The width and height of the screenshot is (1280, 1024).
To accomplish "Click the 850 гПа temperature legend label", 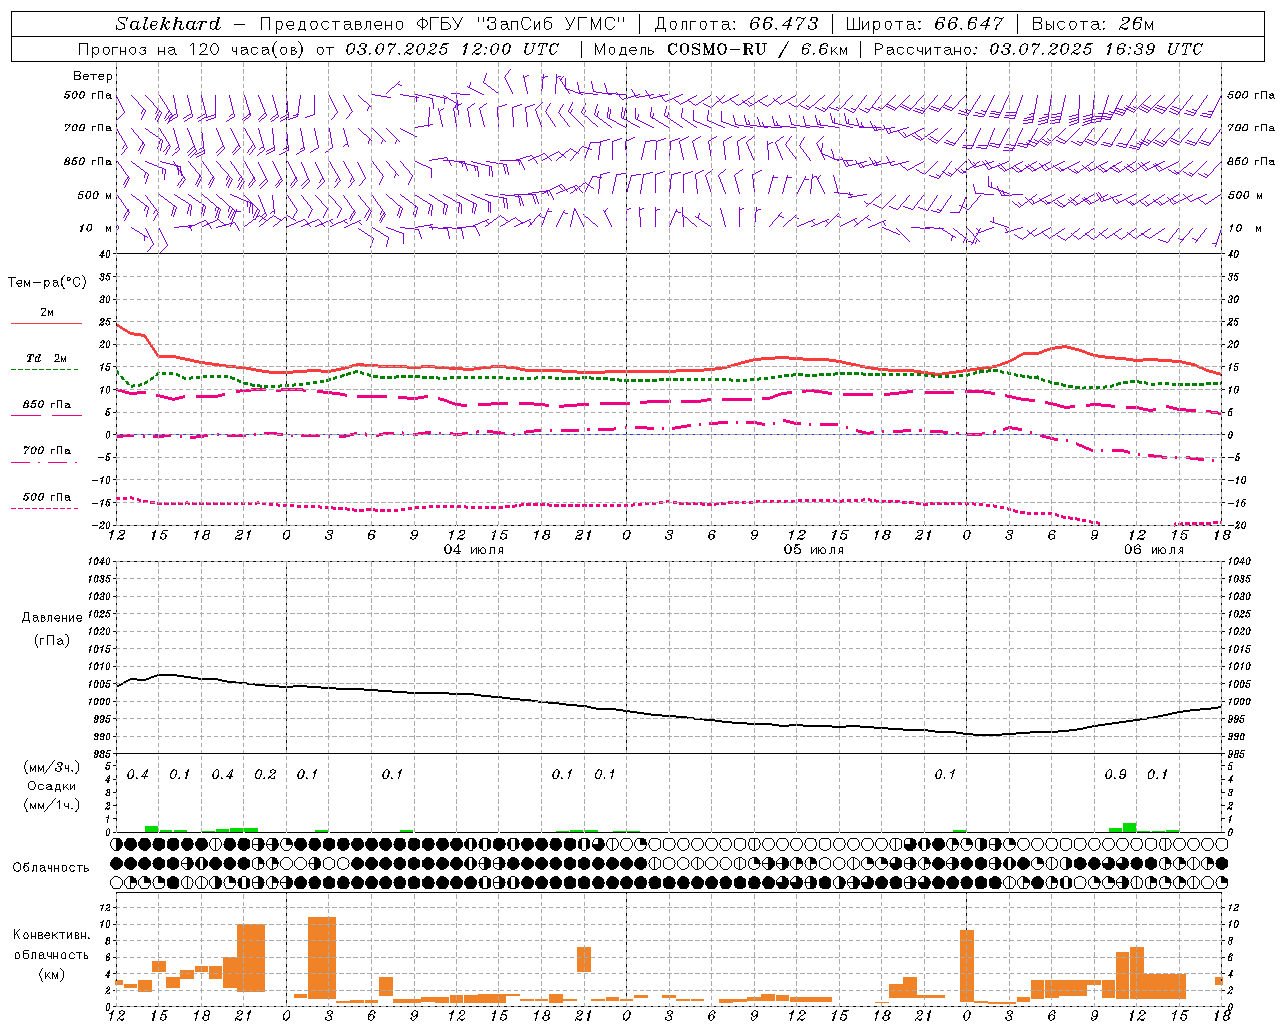I will pyautogui.click(x=47, y=405).
